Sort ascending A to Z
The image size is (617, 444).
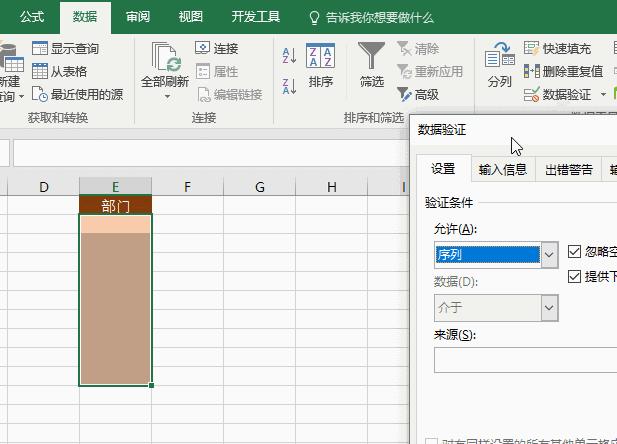tap(289, 56)
